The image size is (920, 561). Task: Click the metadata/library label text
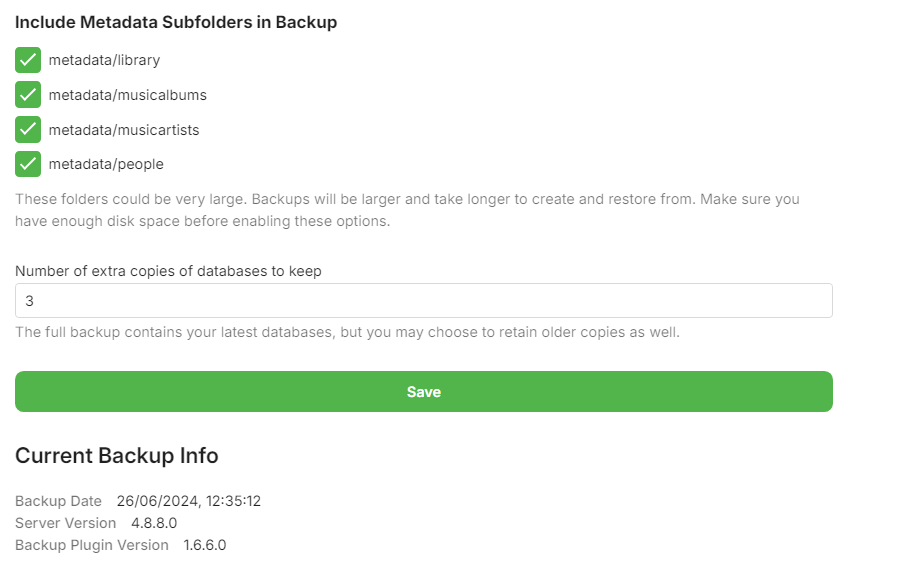pyautogui.click(x=104, y=60)
